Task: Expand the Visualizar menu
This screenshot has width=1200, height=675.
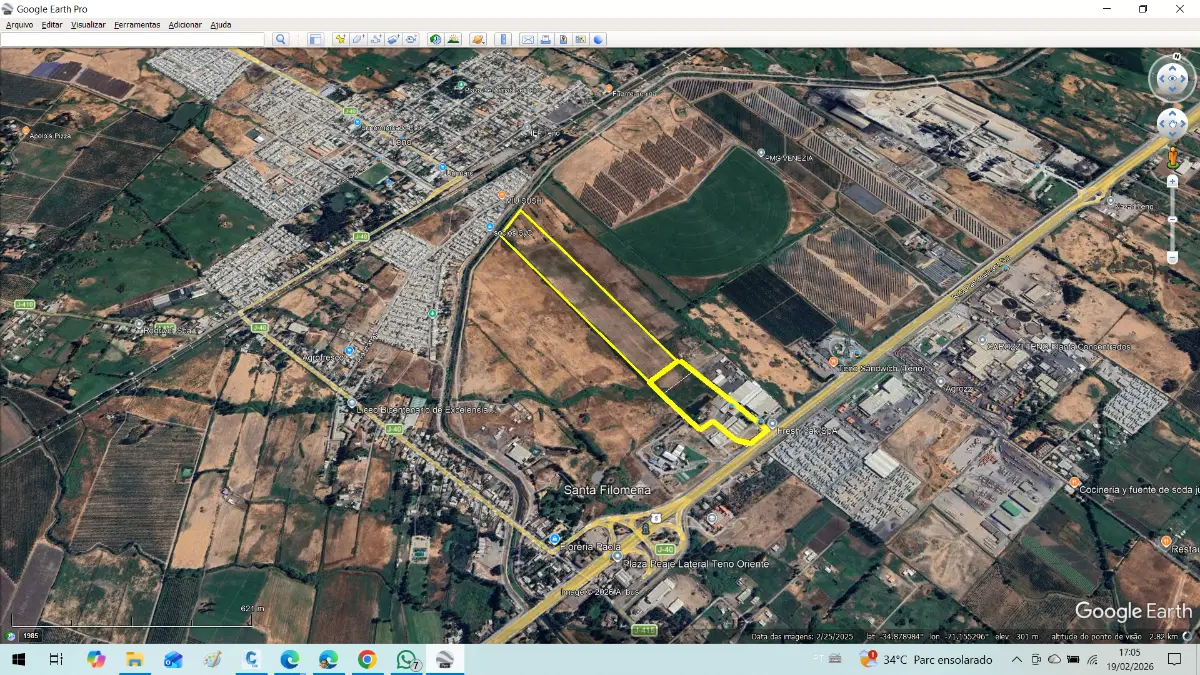Action: point(88,24)
